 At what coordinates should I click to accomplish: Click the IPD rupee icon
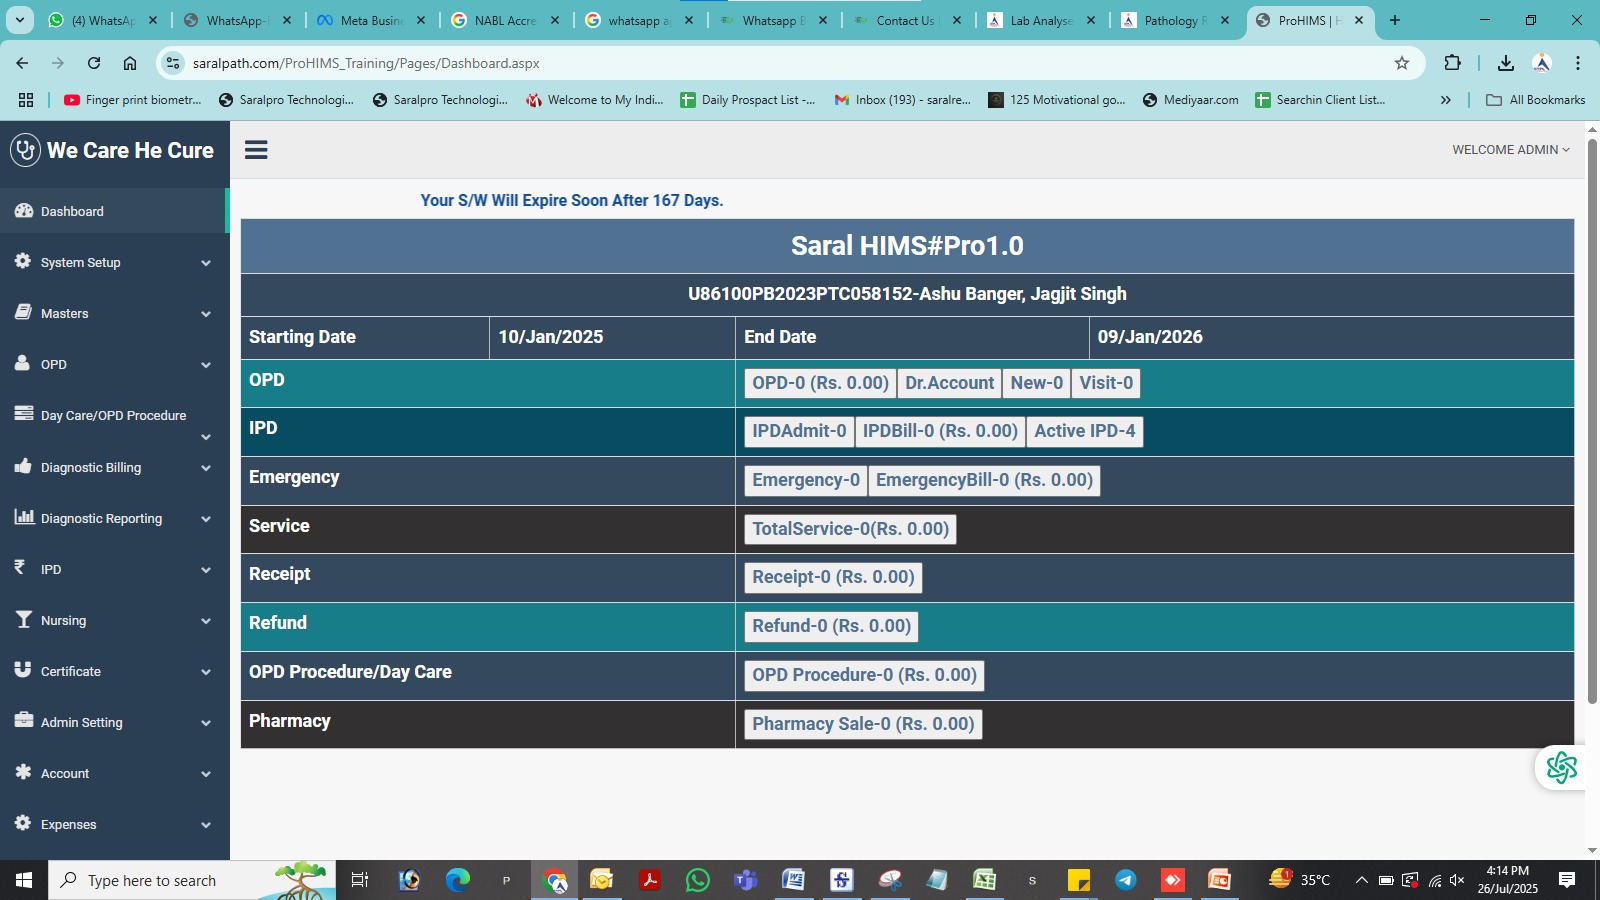point(20,567)
